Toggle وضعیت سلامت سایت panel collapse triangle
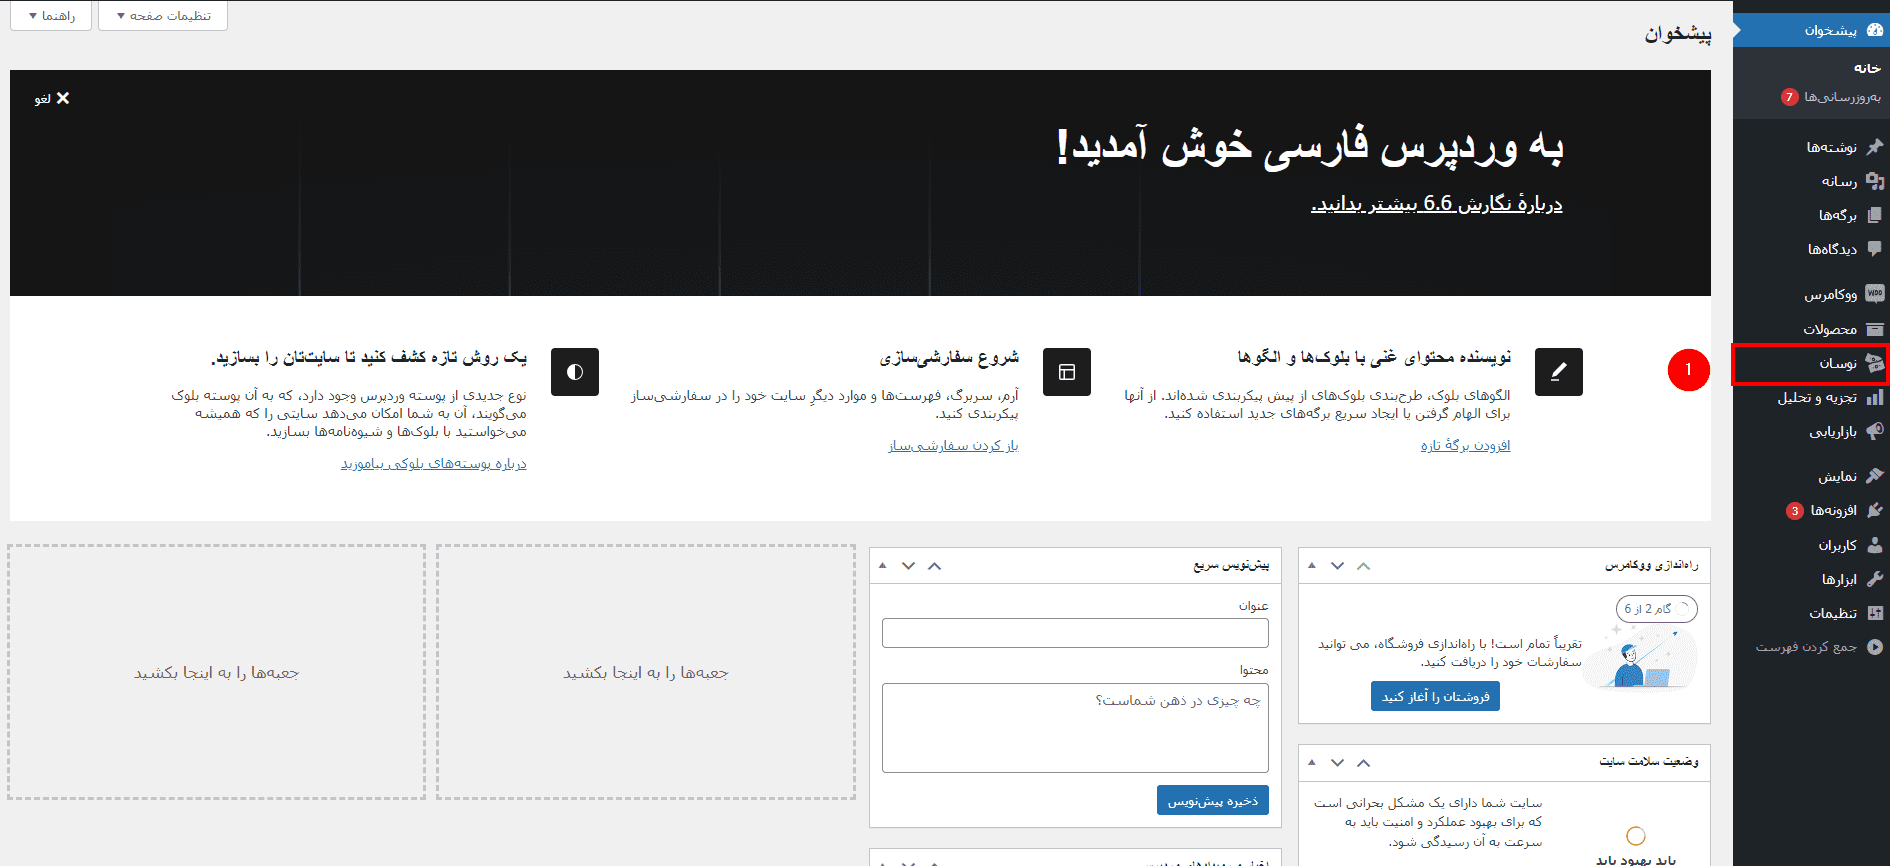The height and width of the screenshot is (866, 1890). pyautogui.click(x=1312, y=763)
